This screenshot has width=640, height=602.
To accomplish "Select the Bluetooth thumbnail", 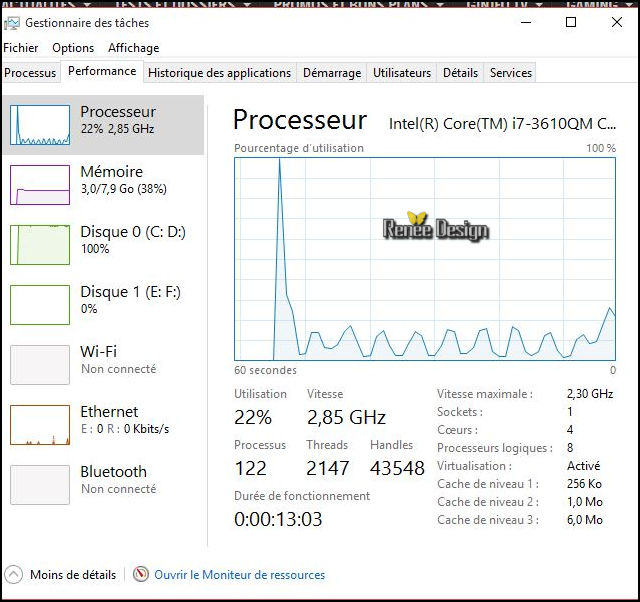I will pos(40,485).
